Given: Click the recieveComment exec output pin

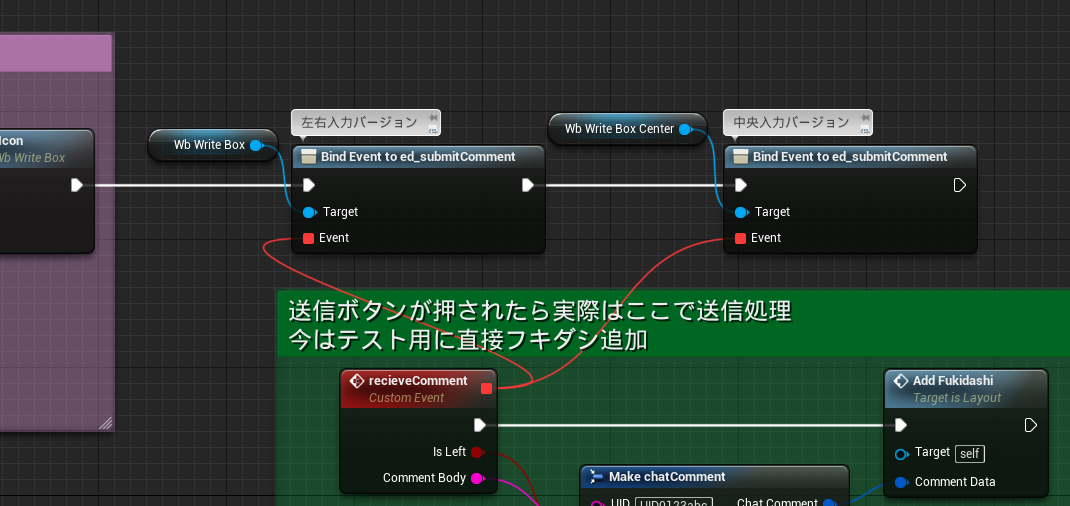Looking at the screenshot, I should [x=480, y=426].
